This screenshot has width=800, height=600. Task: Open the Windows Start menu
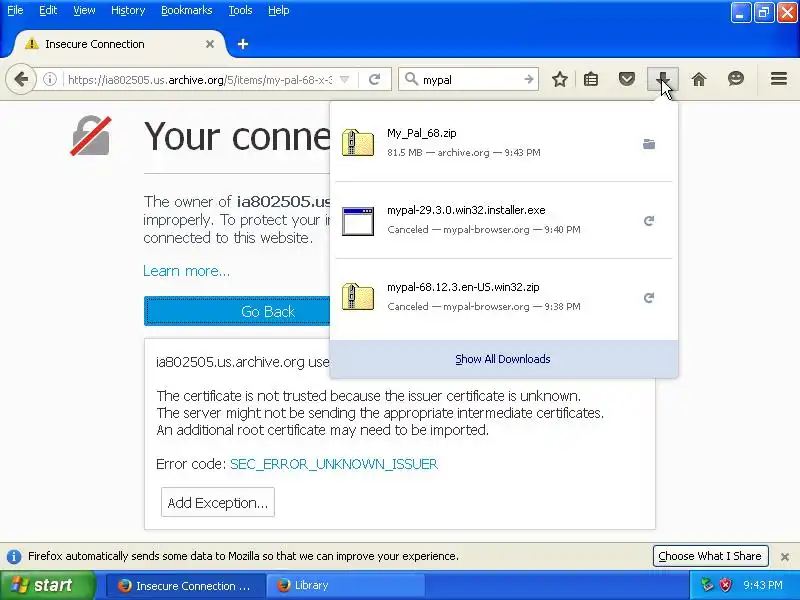click(47, 585)
